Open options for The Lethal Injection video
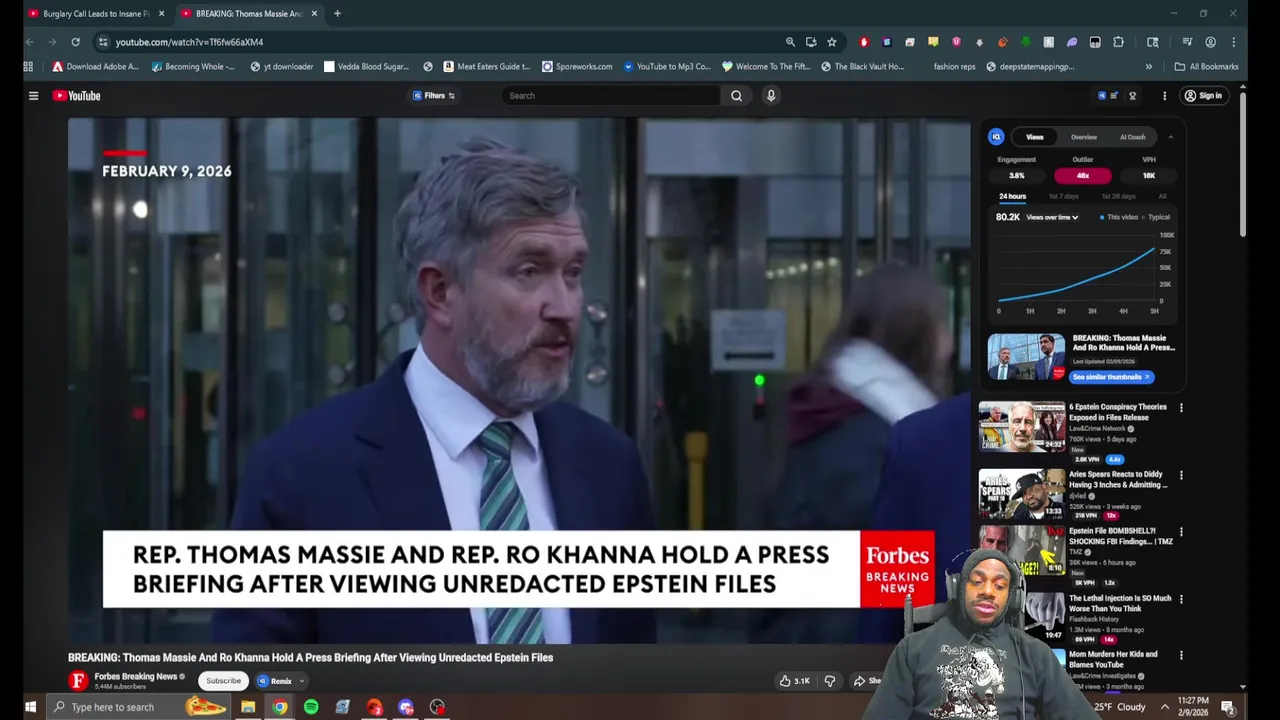1280x720 pixels. pyautogui.click(x=1181, y=599)
